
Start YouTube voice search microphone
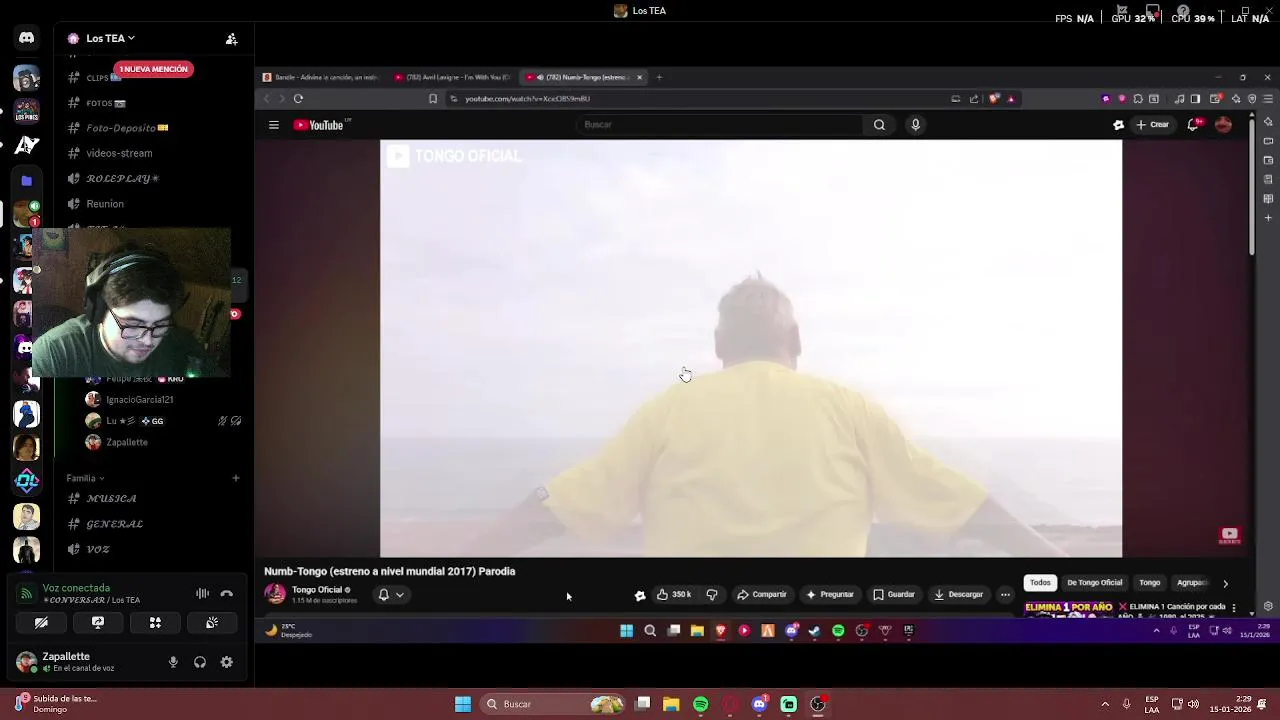click(x=915, y=125)
